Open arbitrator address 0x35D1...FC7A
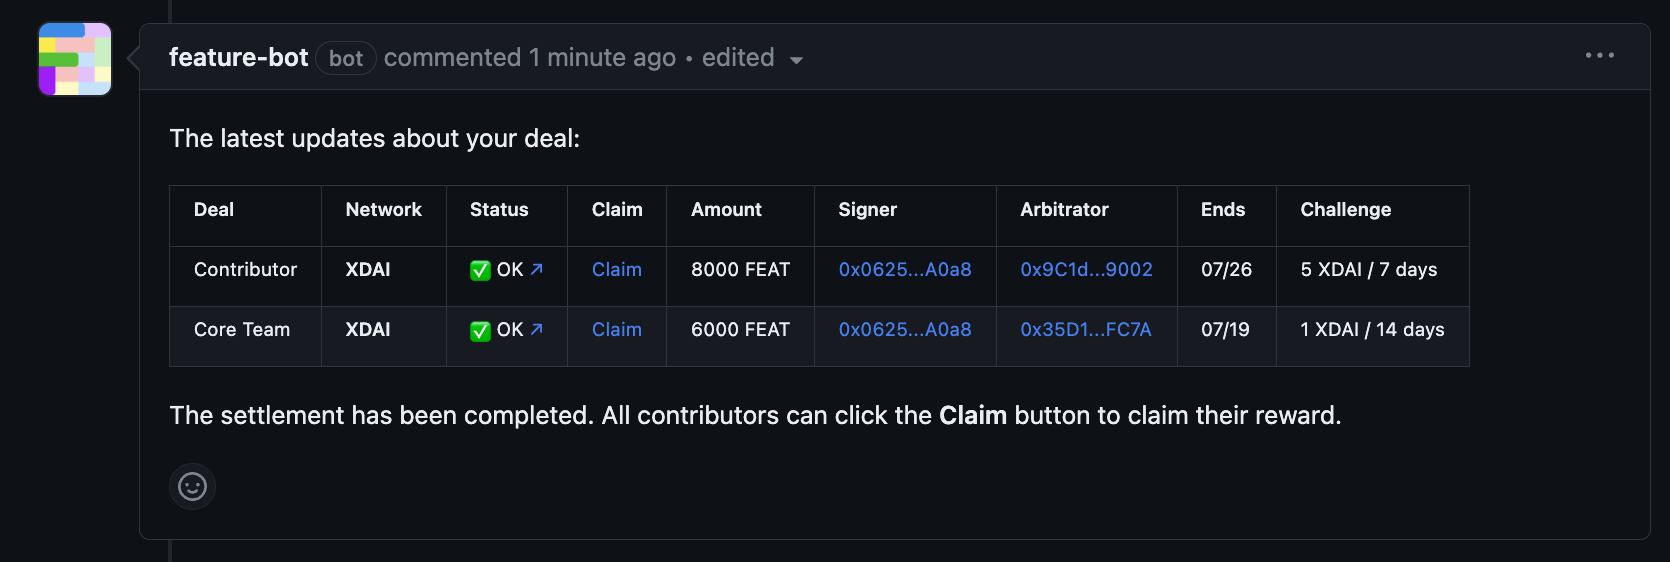The image size is (1670, 562). pos(1085,330)
